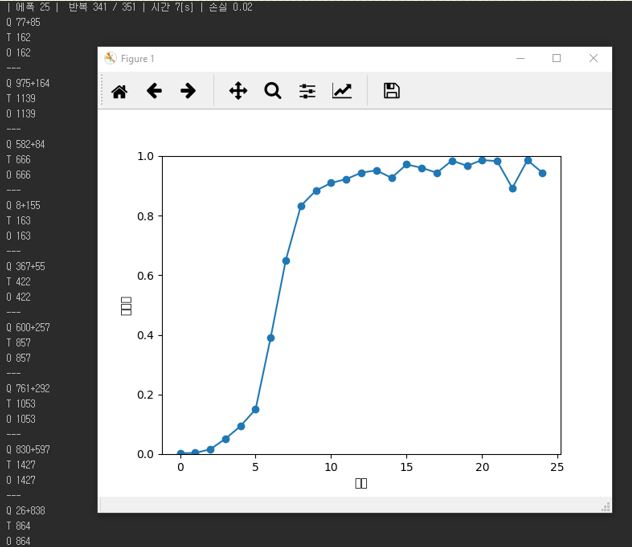The height and width of the screenshot is (547, 632).
Task: Maximize the Figure 1 window
Action: (557, 58)
